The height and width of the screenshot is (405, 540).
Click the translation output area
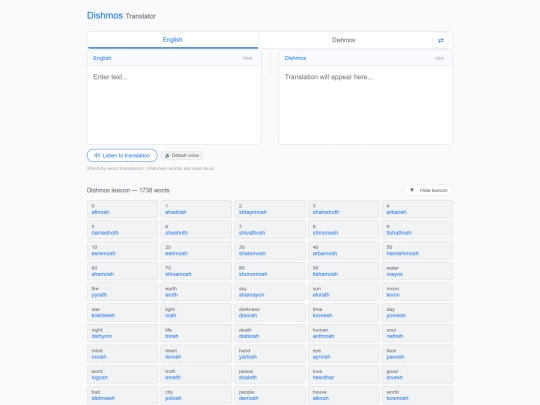[365, 104]
